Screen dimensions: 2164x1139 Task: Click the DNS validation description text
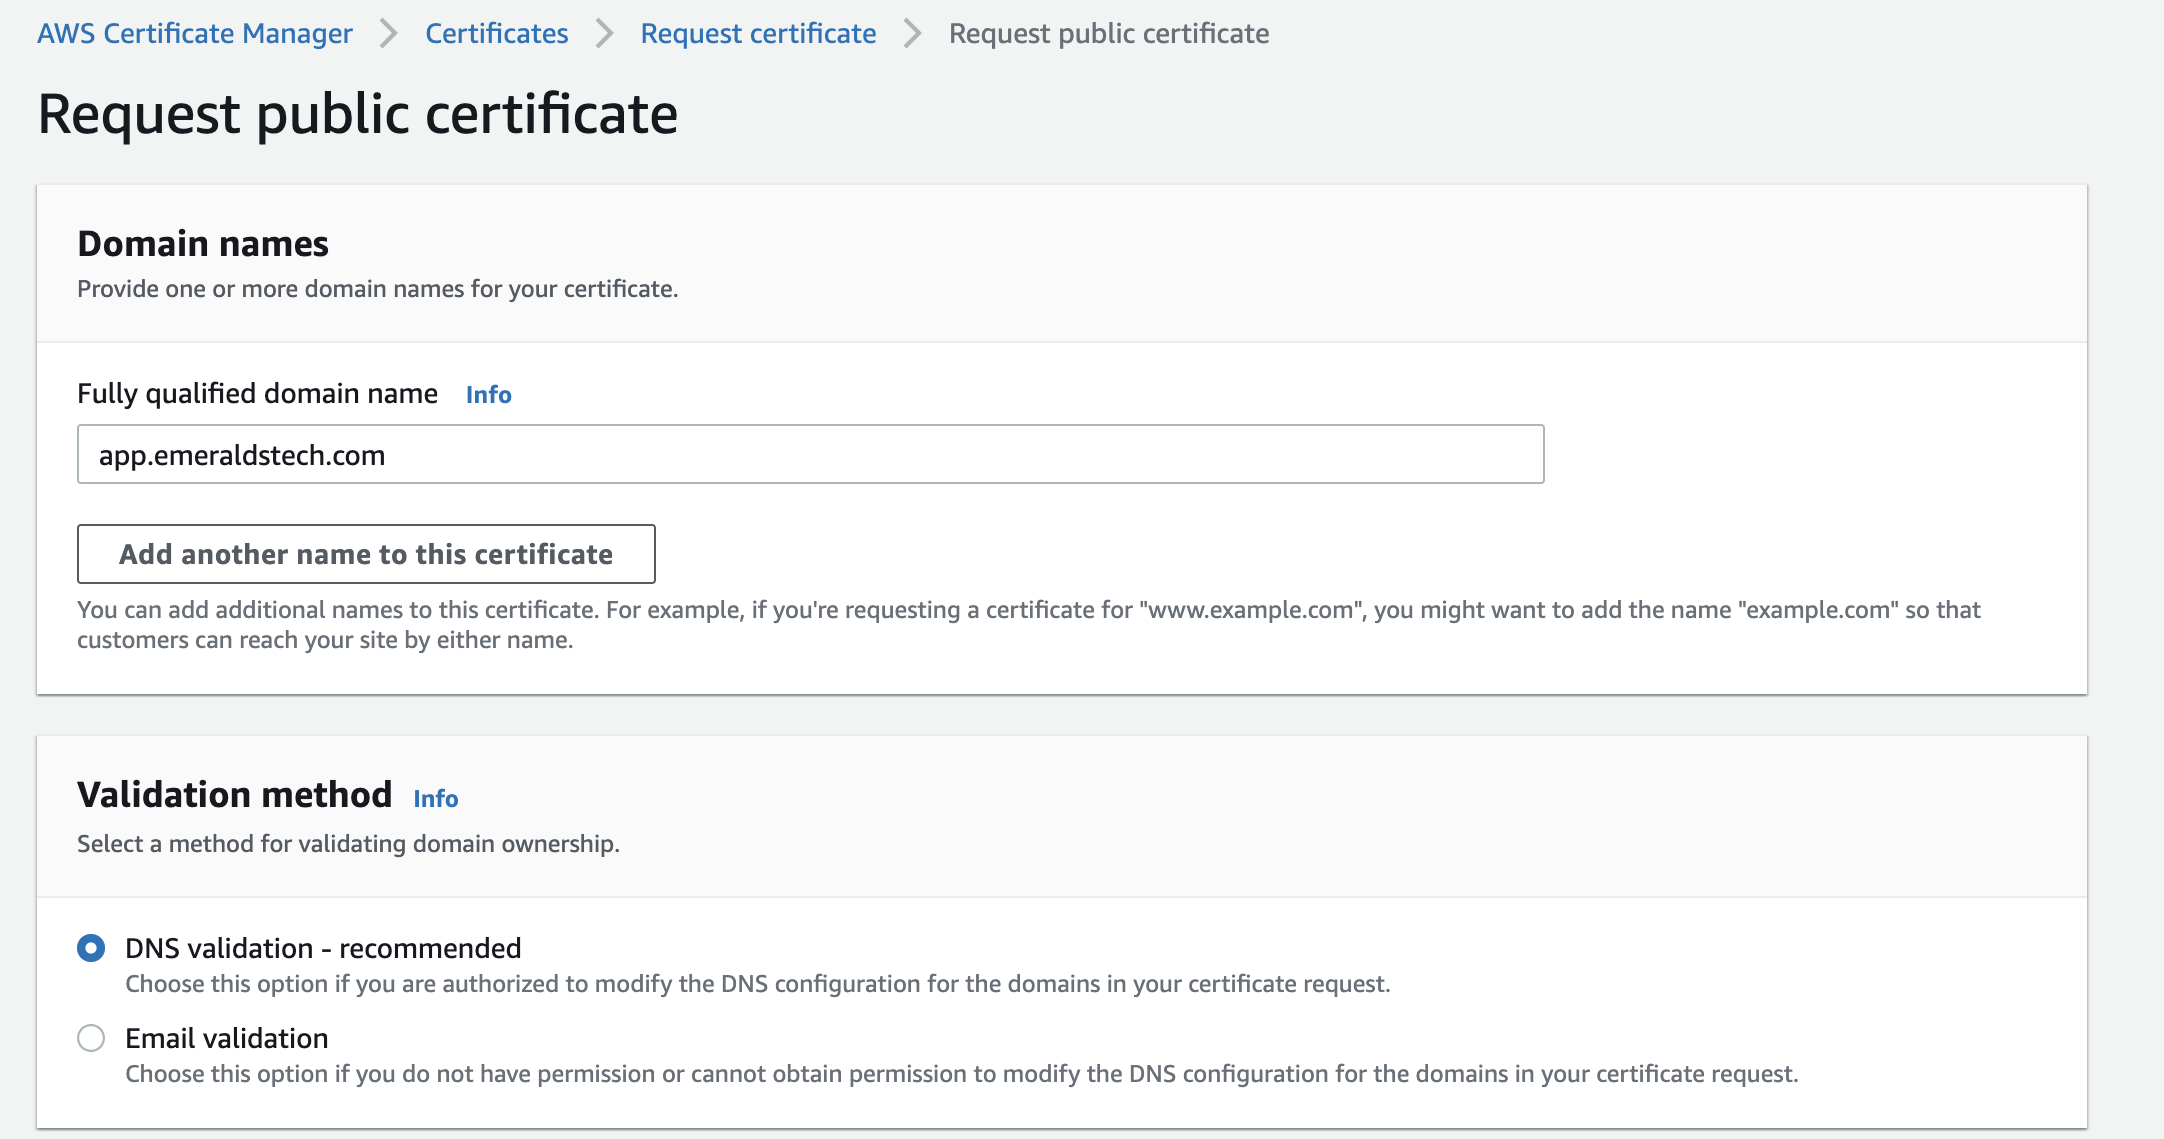[x=757, y=984]
